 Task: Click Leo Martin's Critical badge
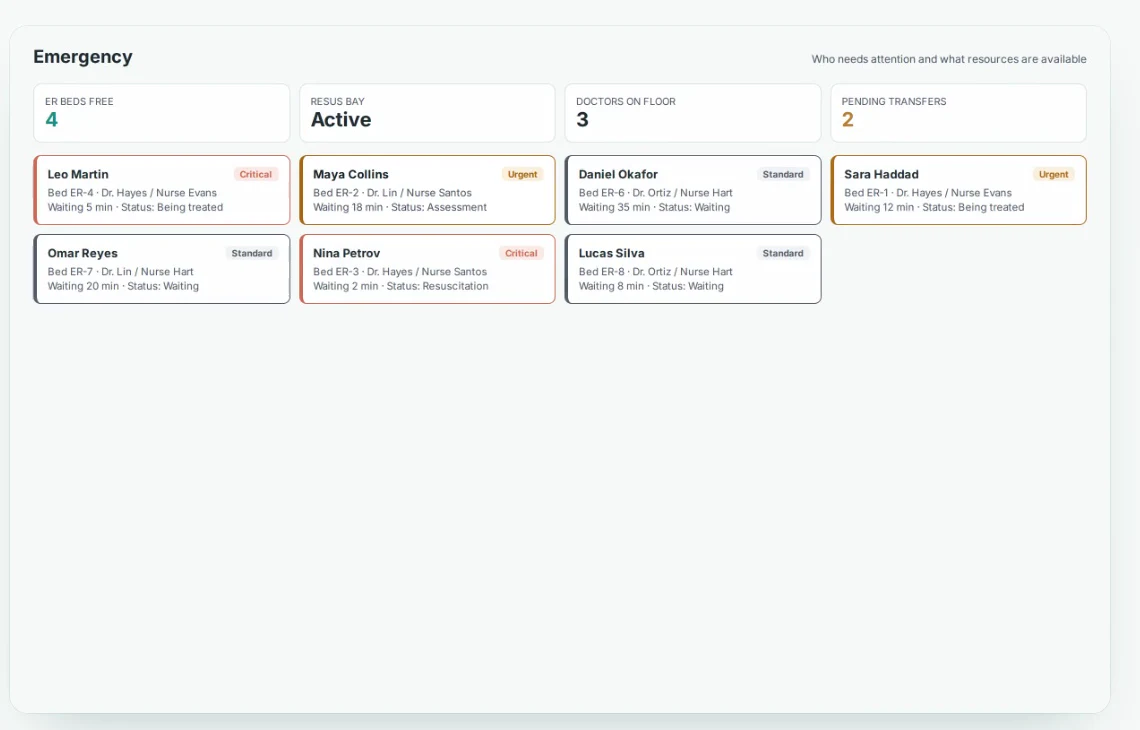coord(255,175)
